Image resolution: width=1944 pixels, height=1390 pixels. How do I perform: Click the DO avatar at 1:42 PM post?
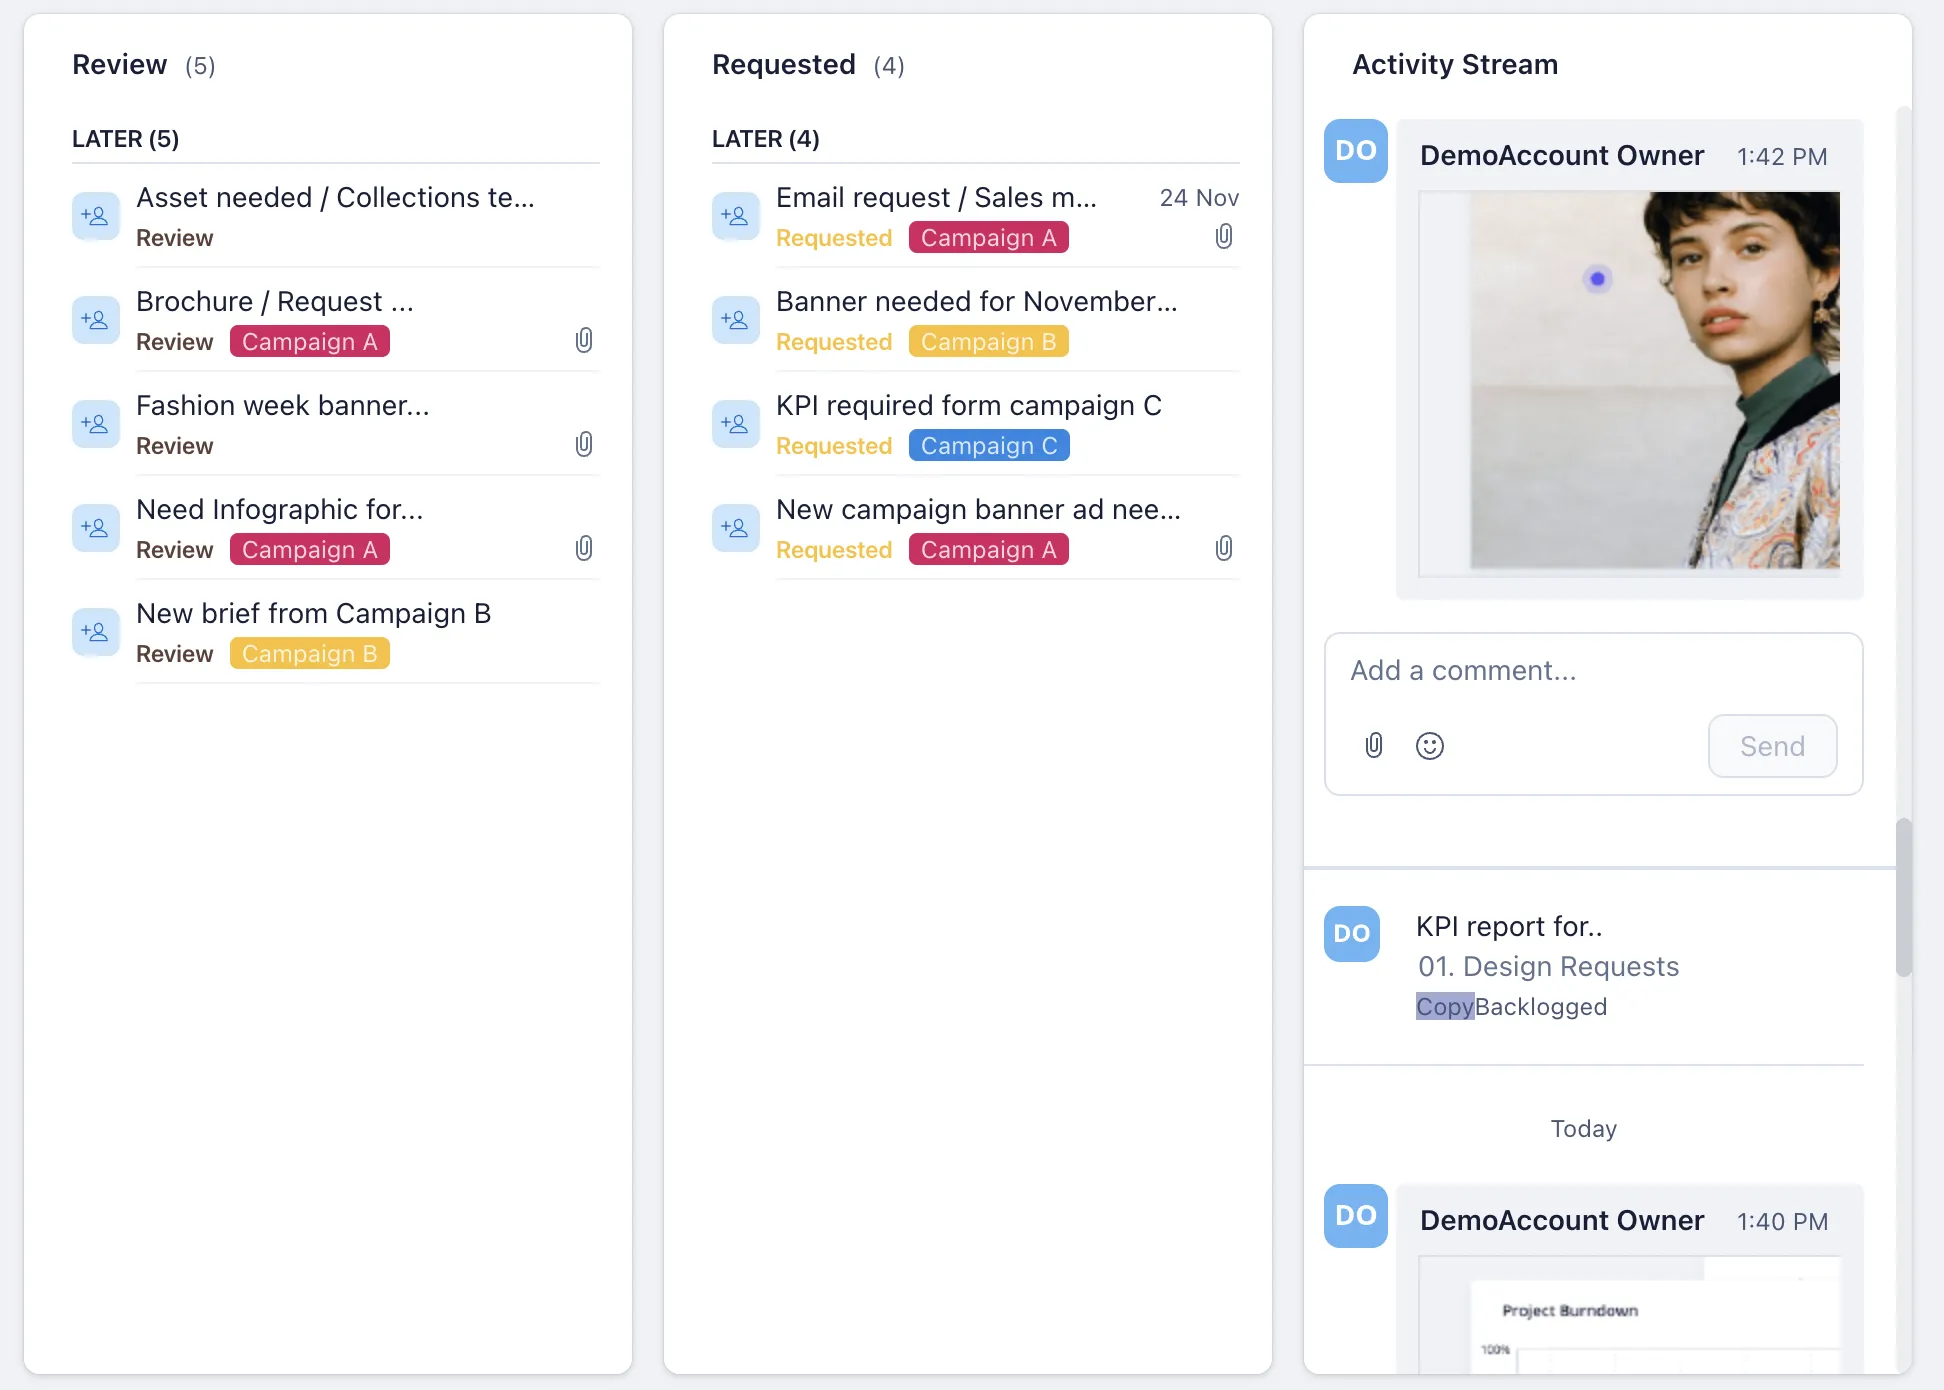point(1356,151)
